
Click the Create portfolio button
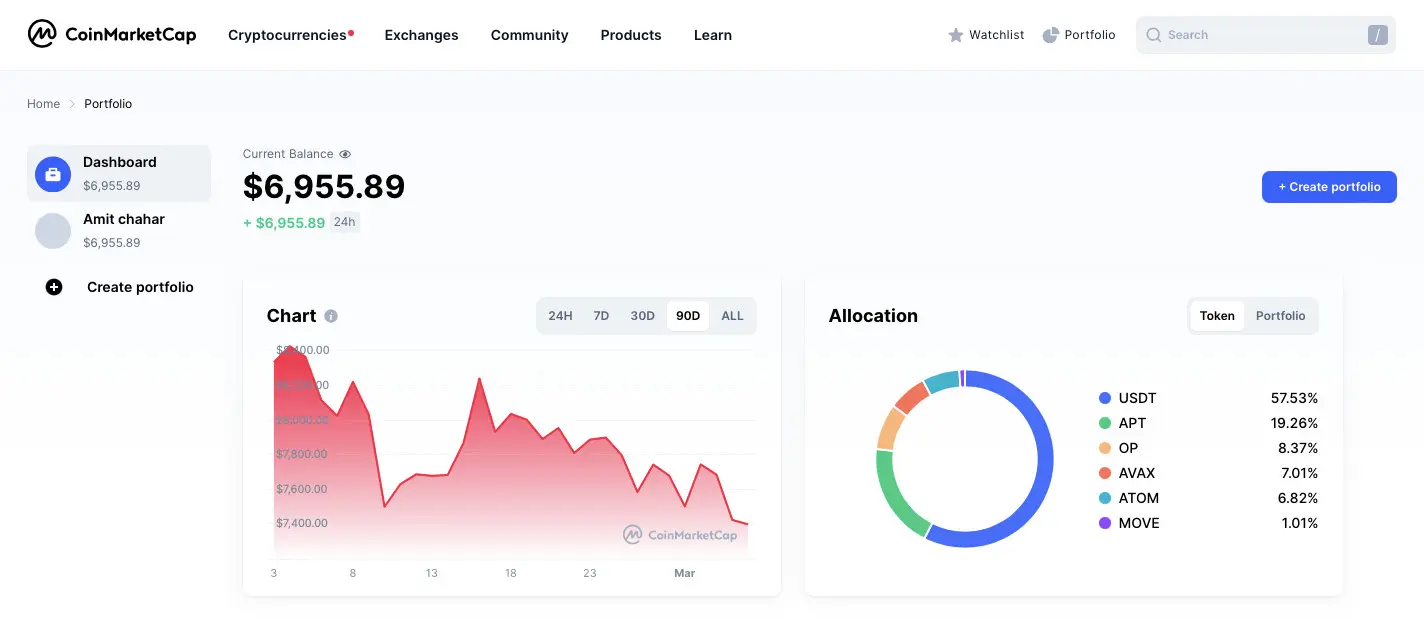click(1329, 187)
